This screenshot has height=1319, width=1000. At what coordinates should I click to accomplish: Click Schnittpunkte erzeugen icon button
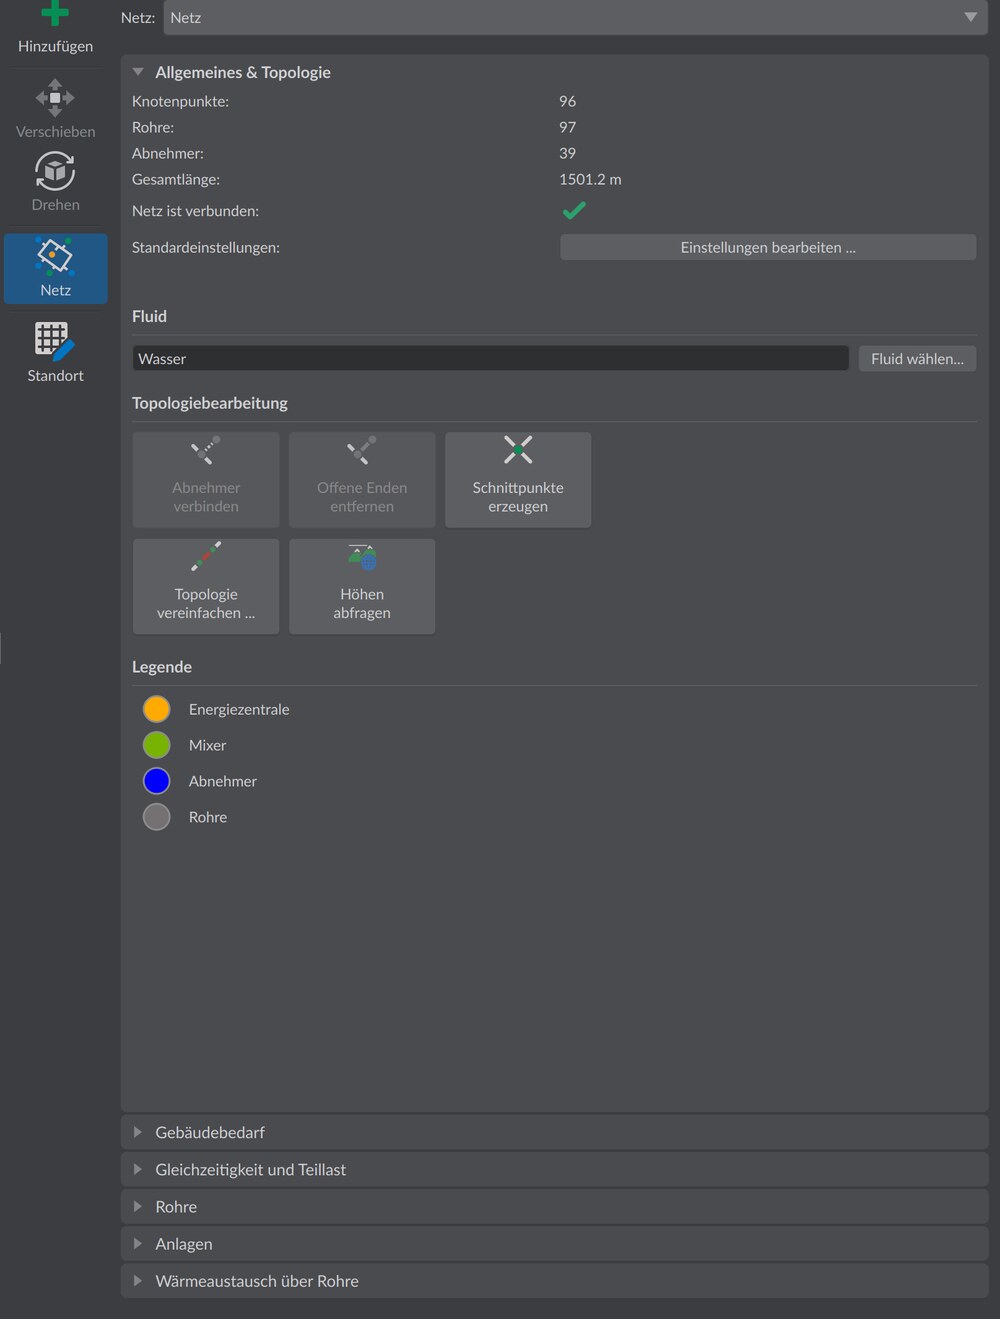coord(518,480)
